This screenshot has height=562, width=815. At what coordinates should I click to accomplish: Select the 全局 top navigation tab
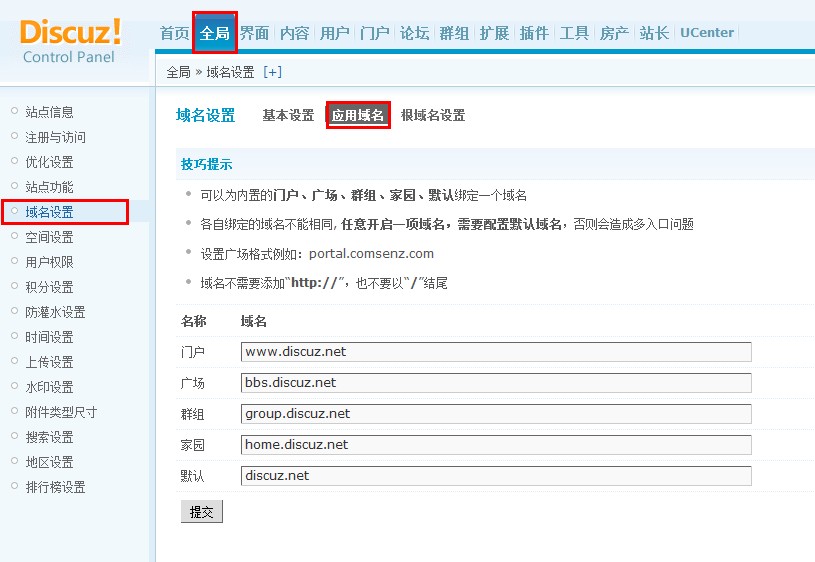coord(215,33)
